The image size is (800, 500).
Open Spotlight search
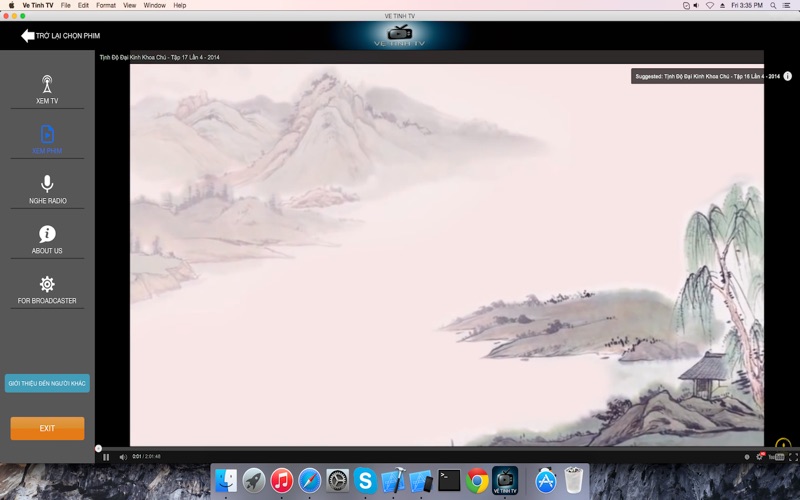[773, 5]
